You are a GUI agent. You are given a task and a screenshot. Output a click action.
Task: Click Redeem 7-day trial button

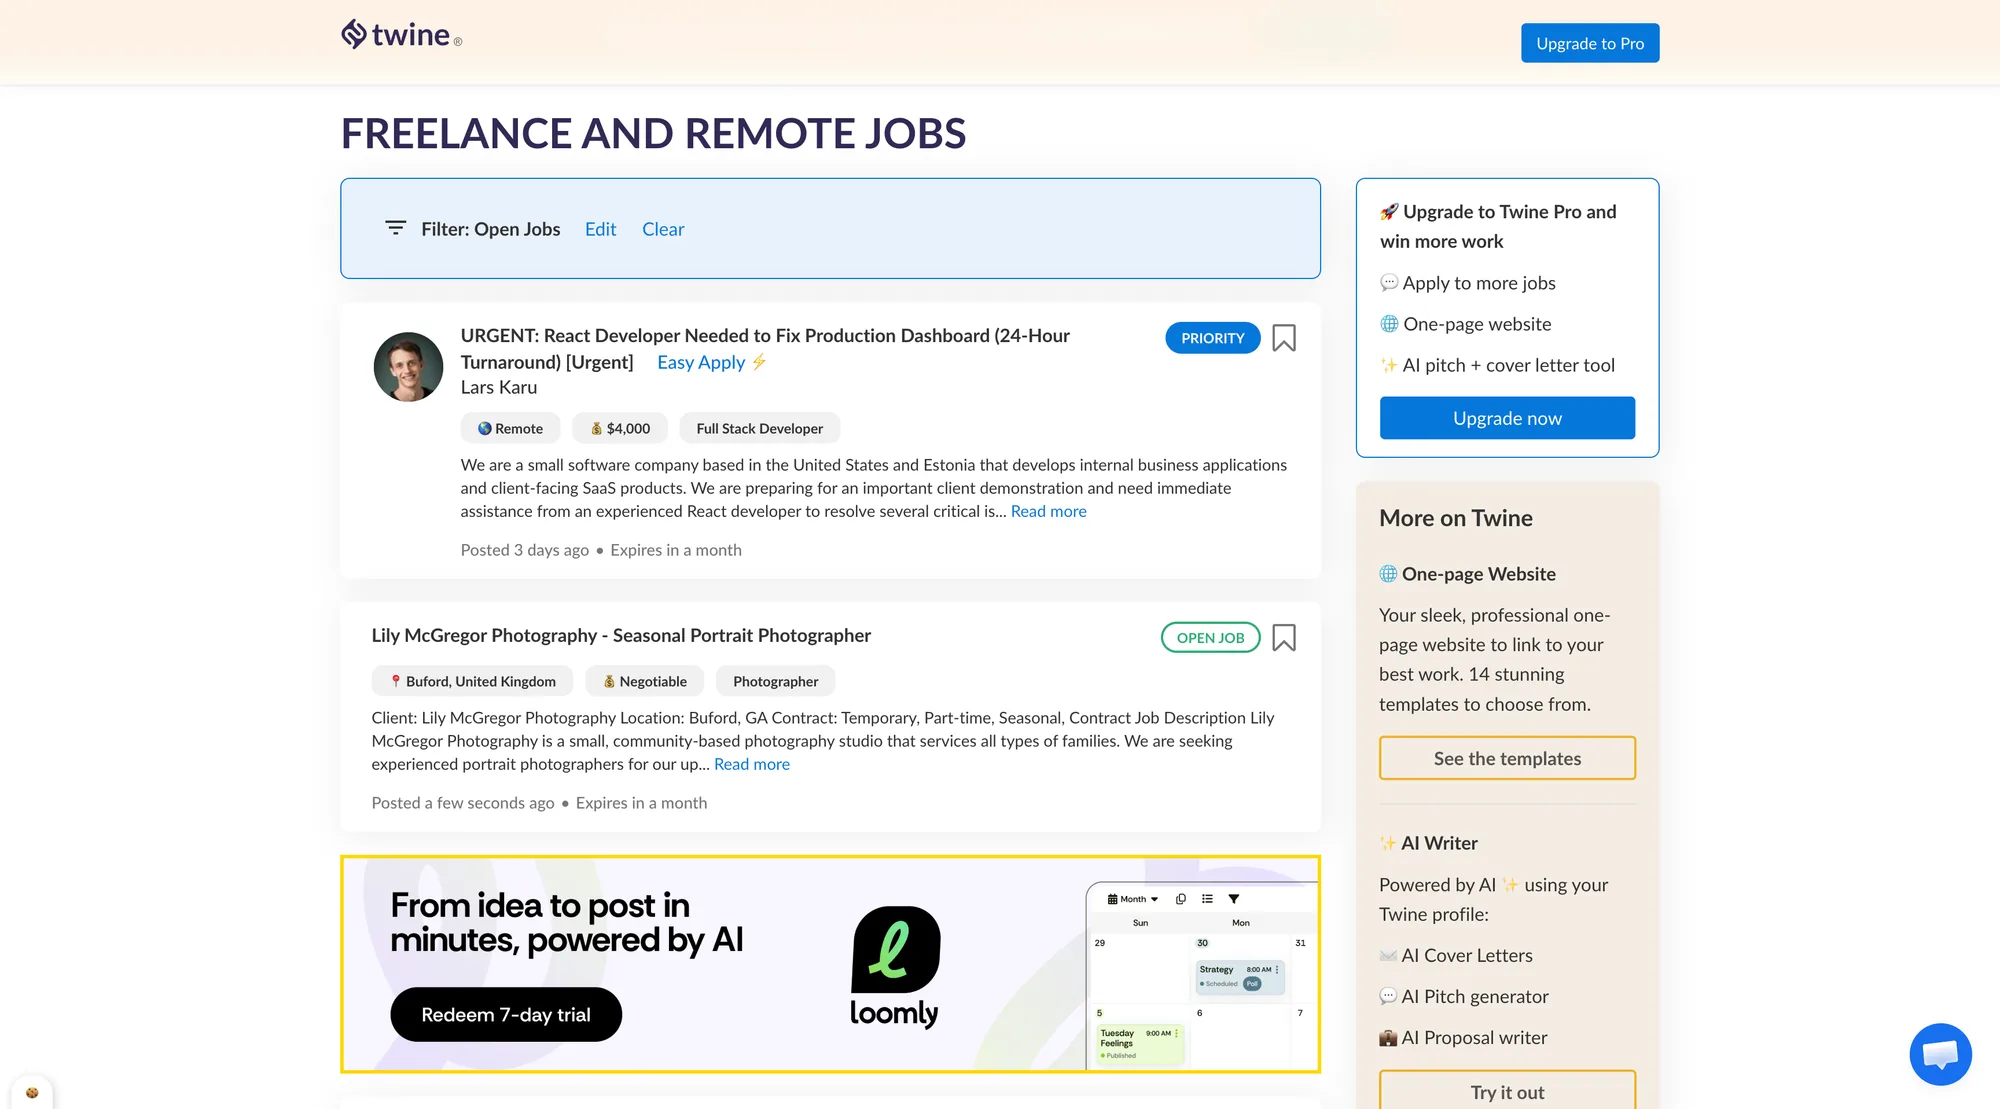coord(506,1015)
